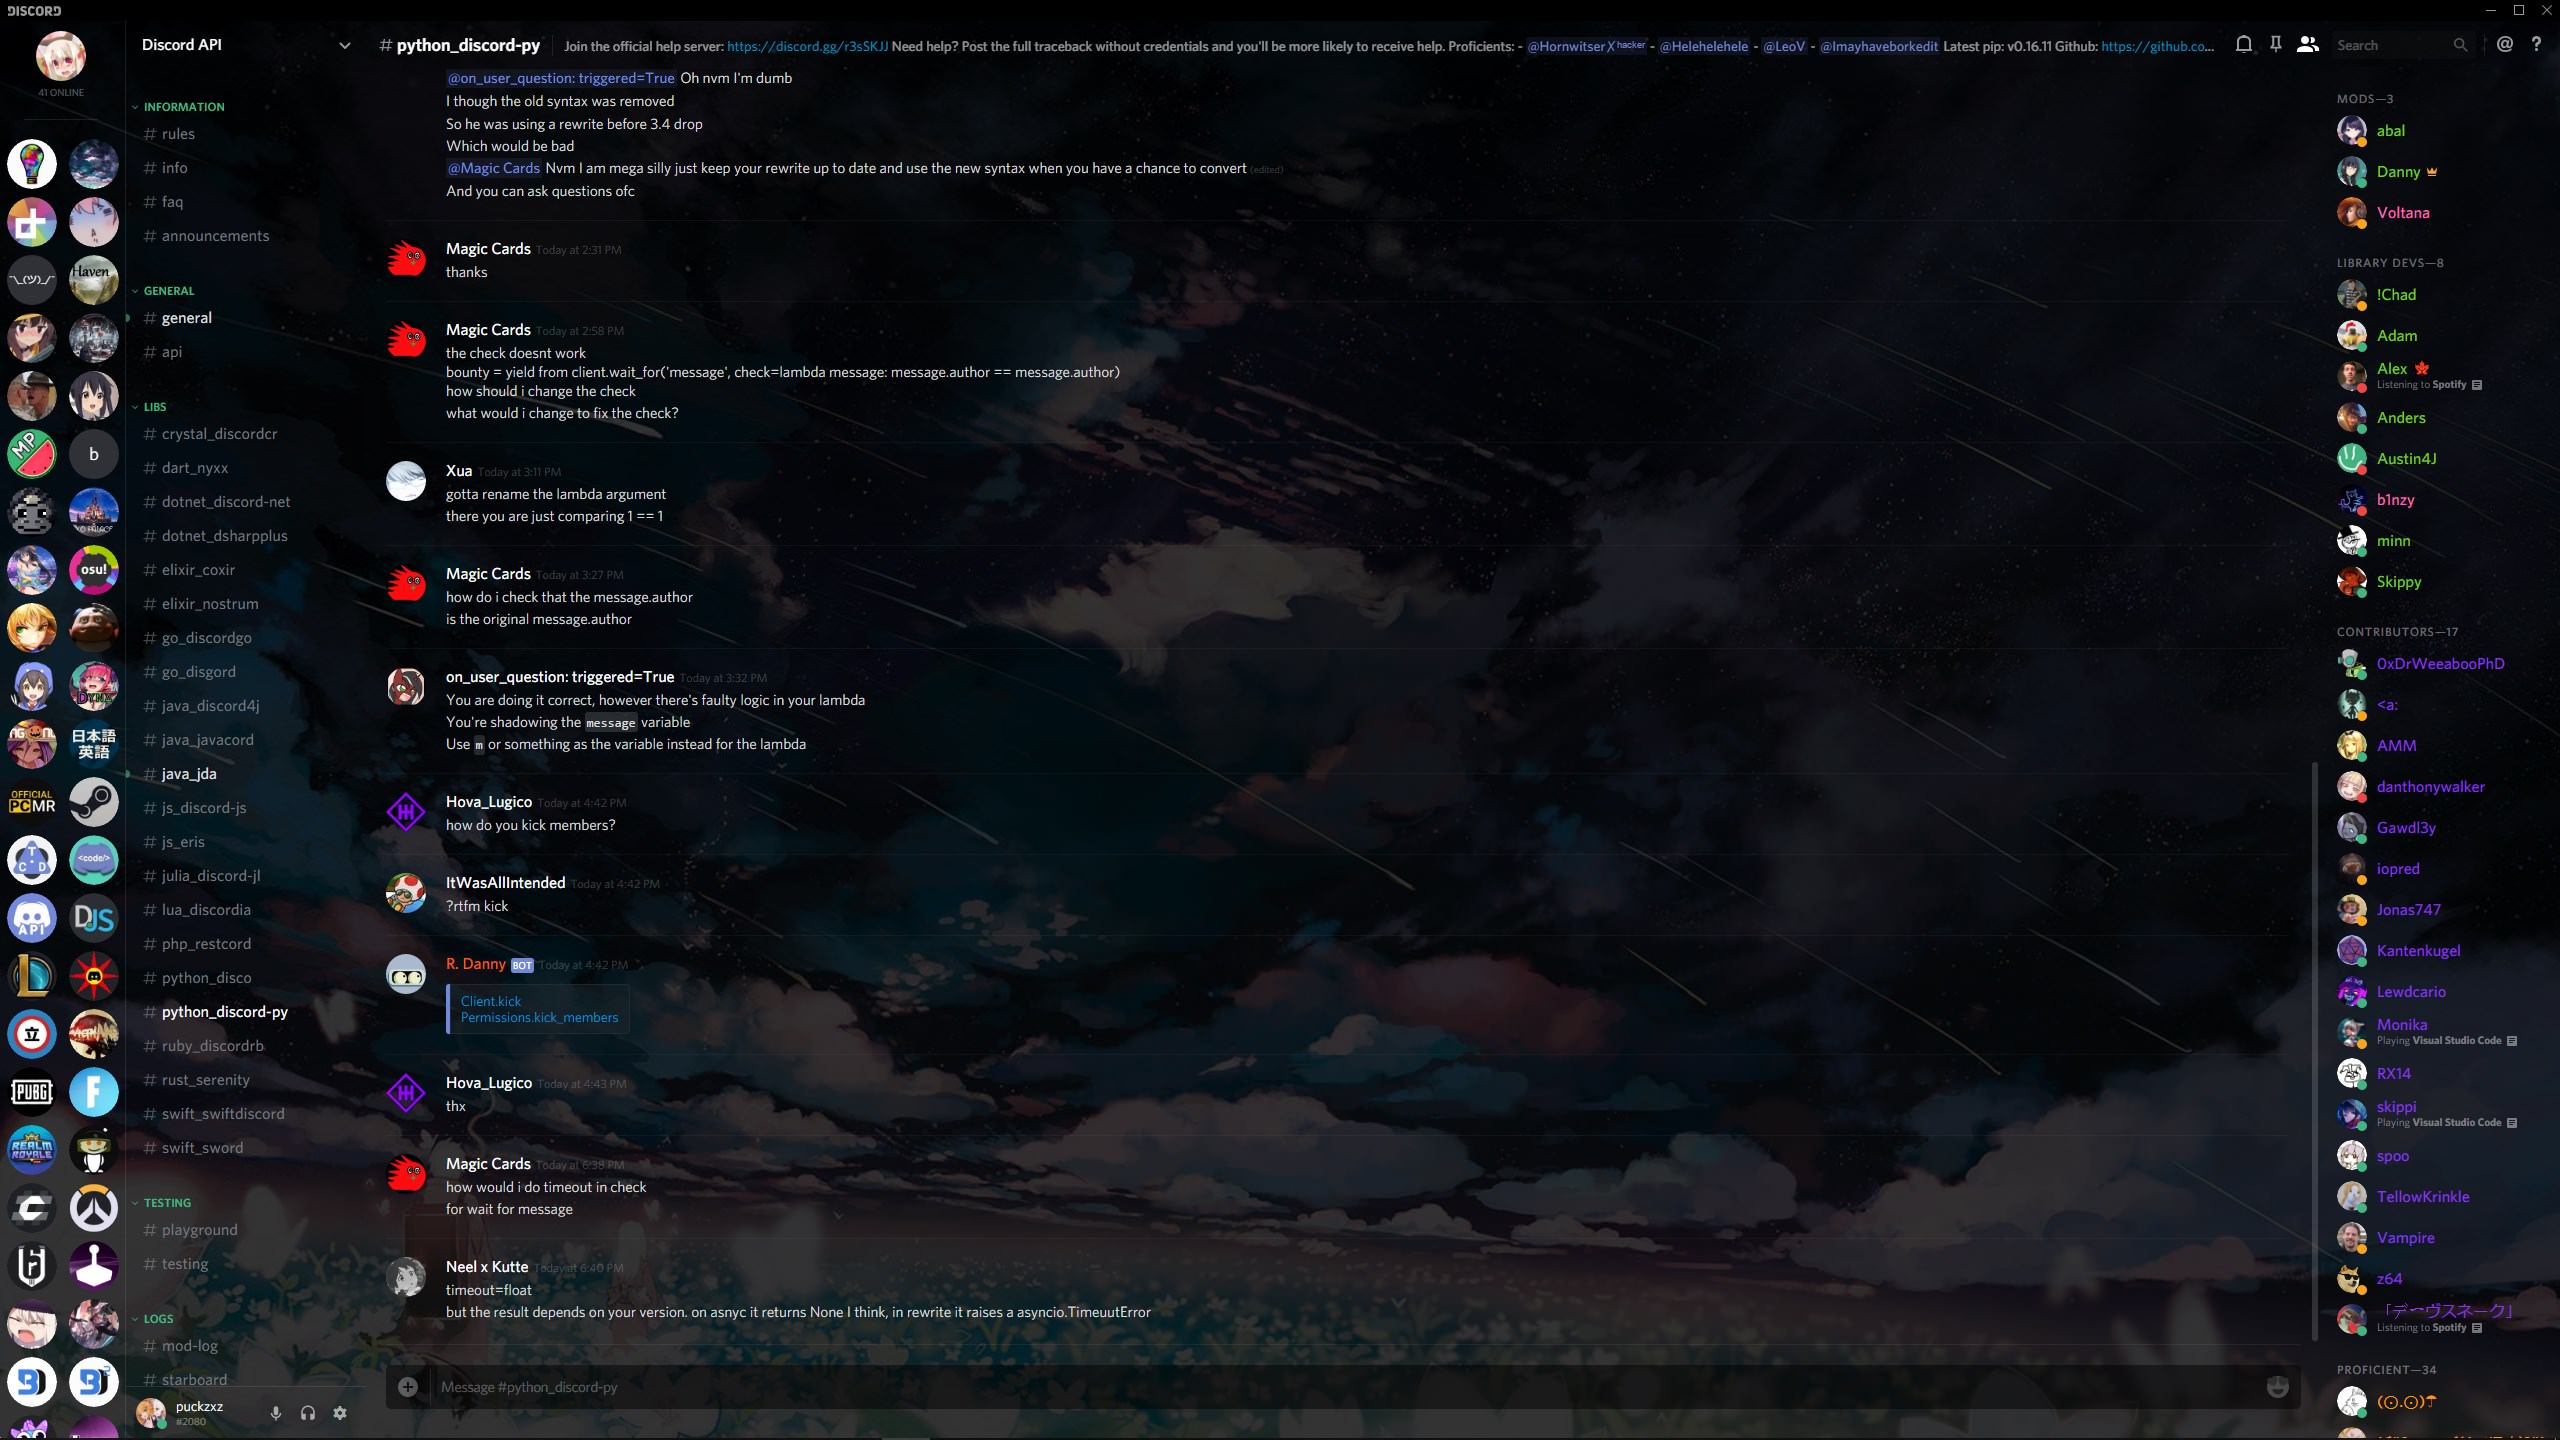Open user settings with the gear icon
Viewport: 2560px width, 1440px height.
[340, 1413]
